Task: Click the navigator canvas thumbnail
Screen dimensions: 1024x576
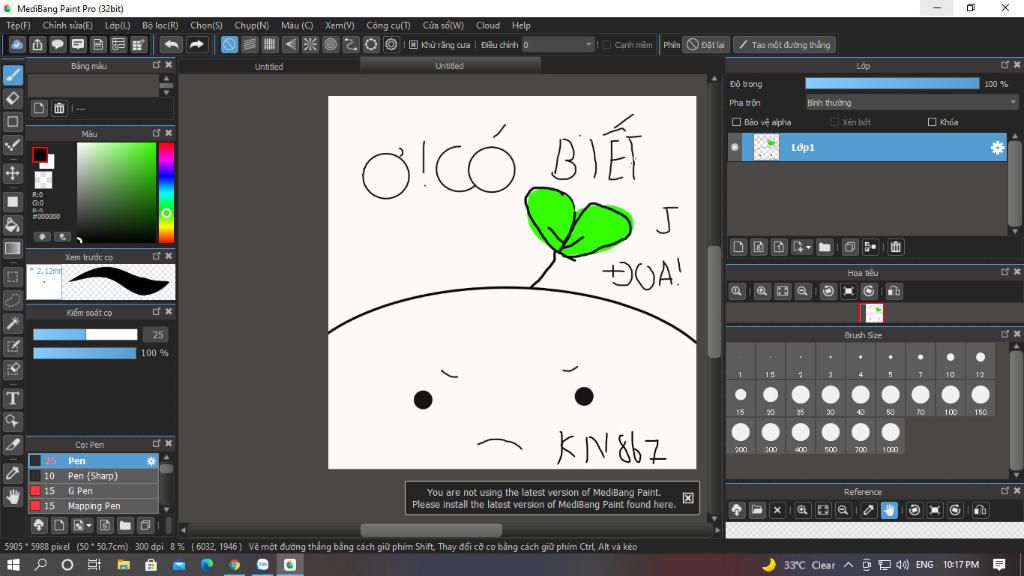Action: (873, 313)
